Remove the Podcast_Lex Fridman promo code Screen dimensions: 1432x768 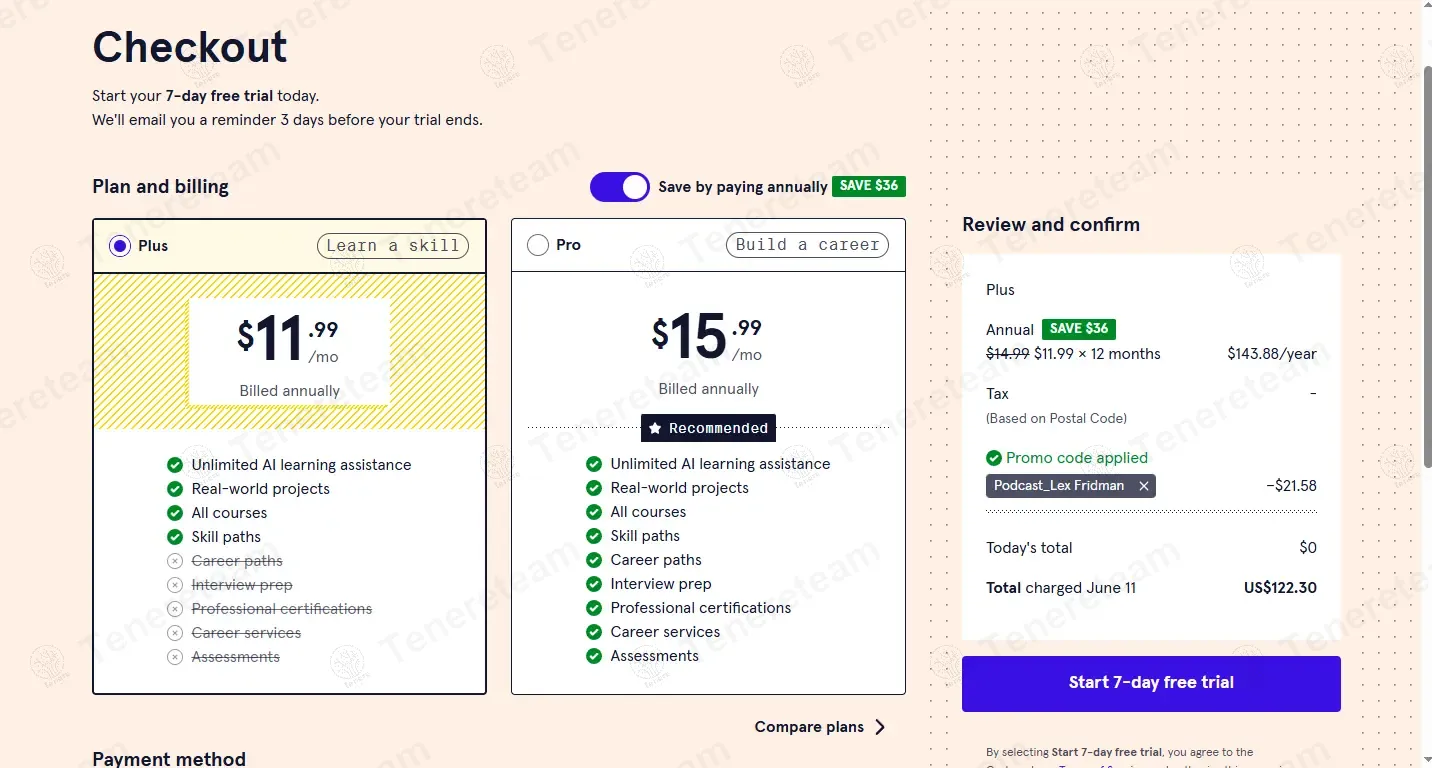(x=1144, y=486)
